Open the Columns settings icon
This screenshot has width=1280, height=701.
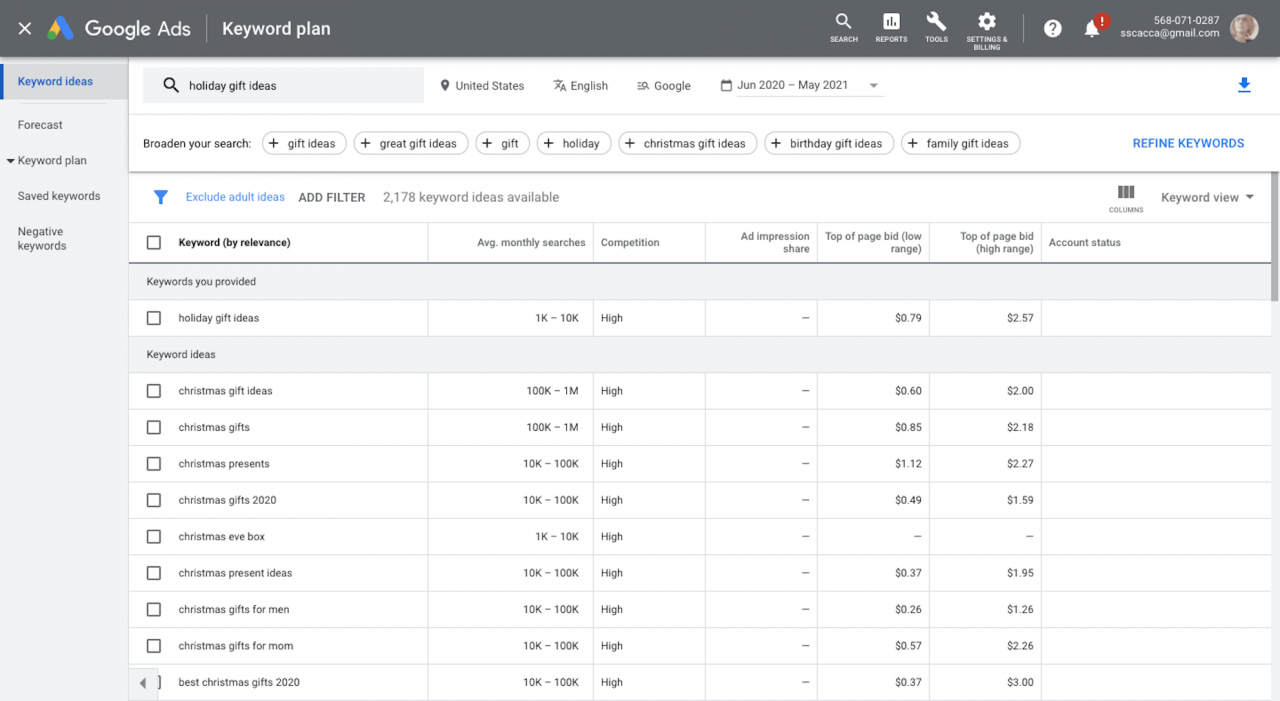1126,193
